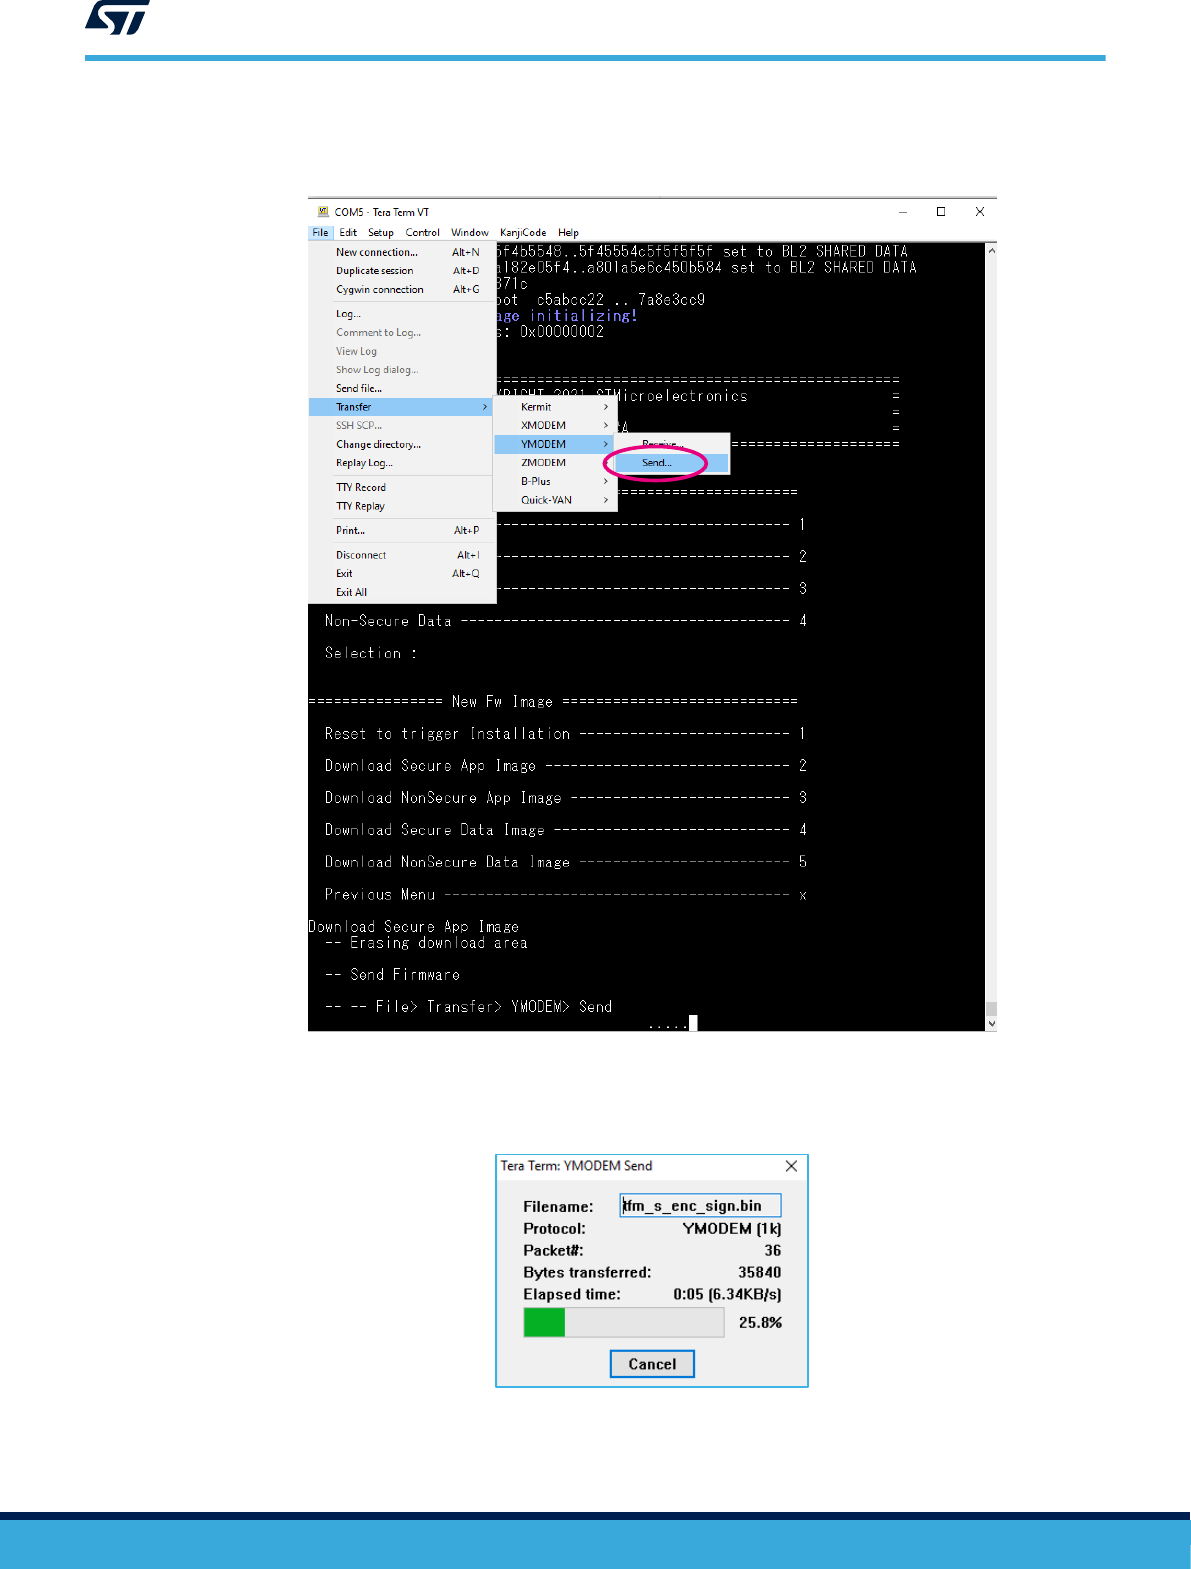Expand the ZMODEM transfer submenu
1191x1569 pixels.
(x=555, y=463)
